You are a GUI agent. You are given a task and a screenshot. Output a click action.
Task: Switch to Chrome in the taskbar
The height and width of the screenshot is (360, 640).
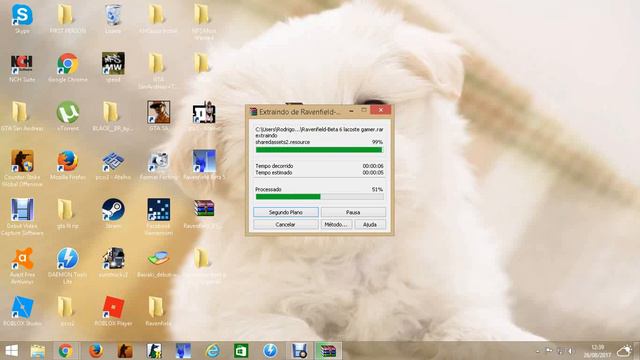coord(65,351)
